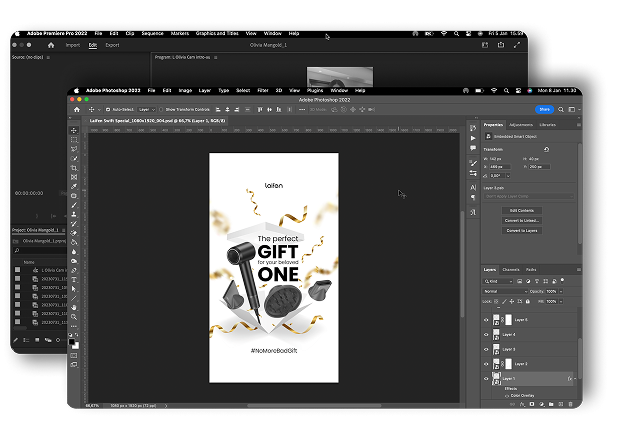619x426 pixels.
Task: Open Premiere Pro's Sequence menu
Action: click(x=152, y=34)
